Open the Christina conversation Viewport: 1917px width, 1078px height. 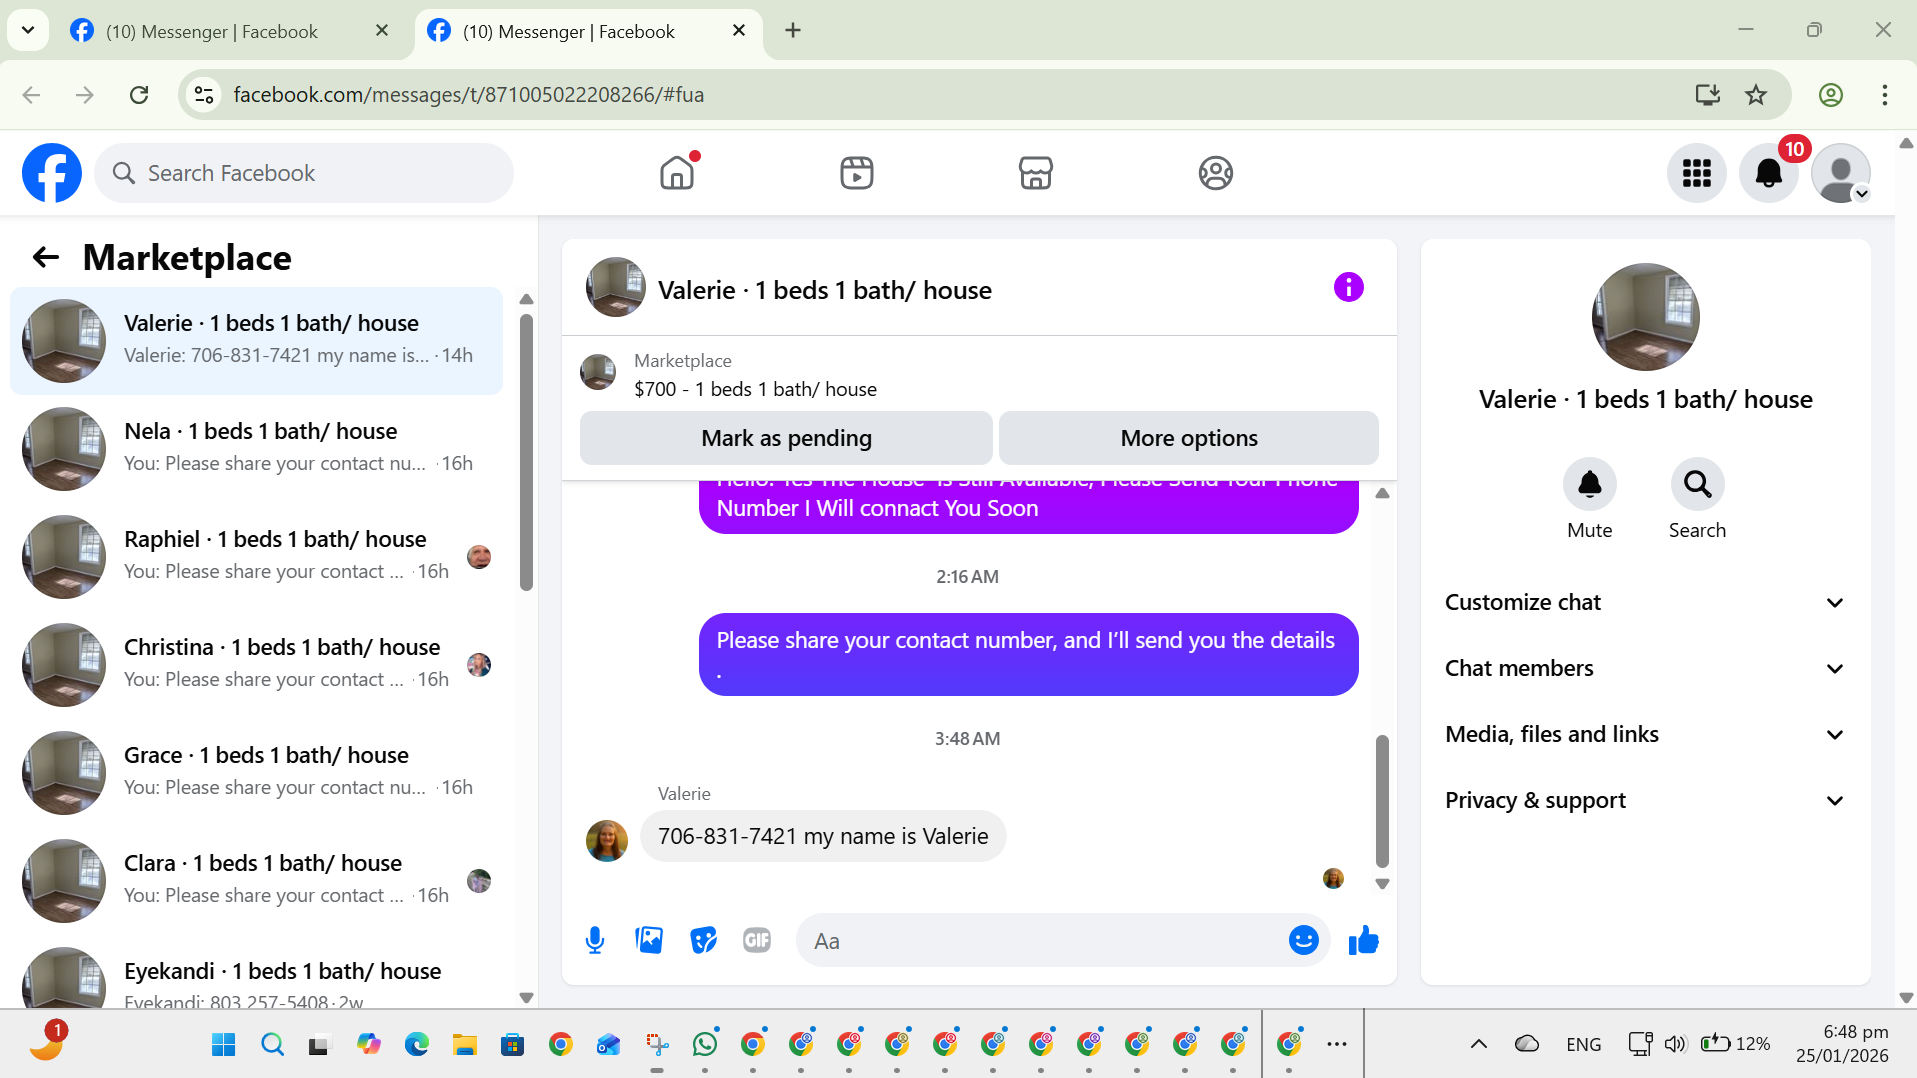tap(256, 664)
